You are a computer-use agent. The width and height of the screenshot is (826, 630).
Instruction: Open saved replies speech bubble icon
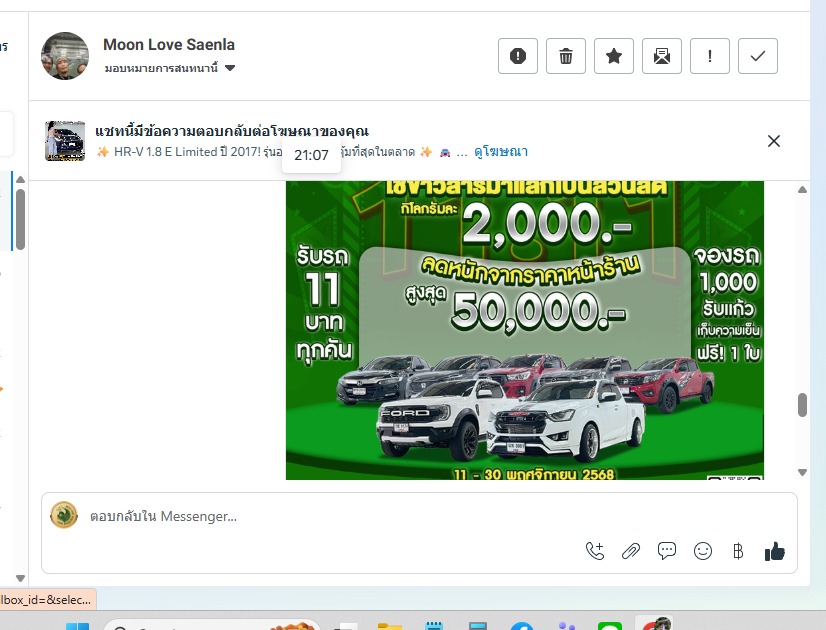point(666,551)
